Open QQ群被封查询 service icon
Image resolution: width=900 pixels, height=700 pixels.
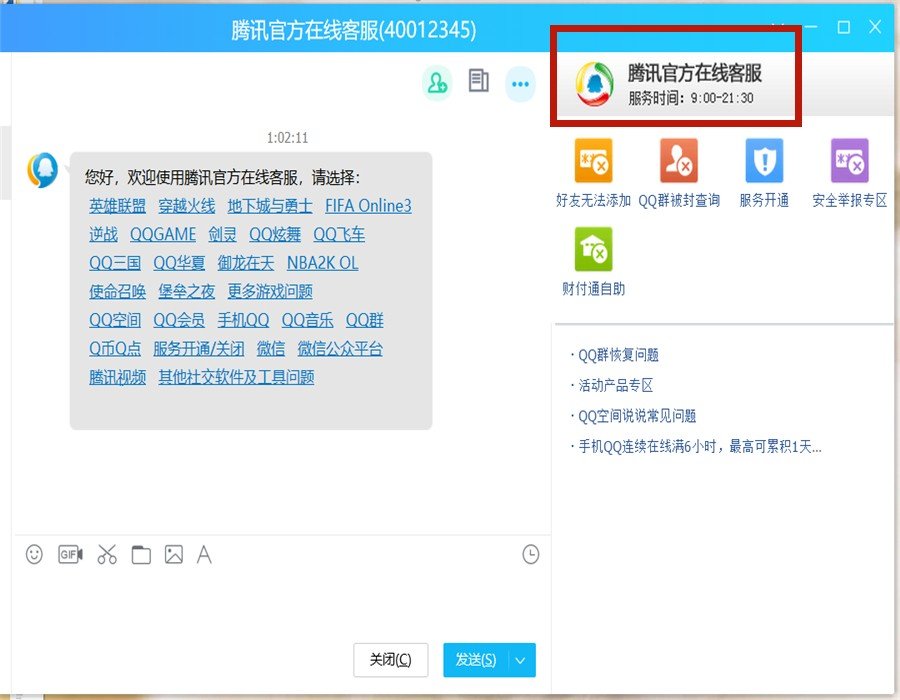678,161
